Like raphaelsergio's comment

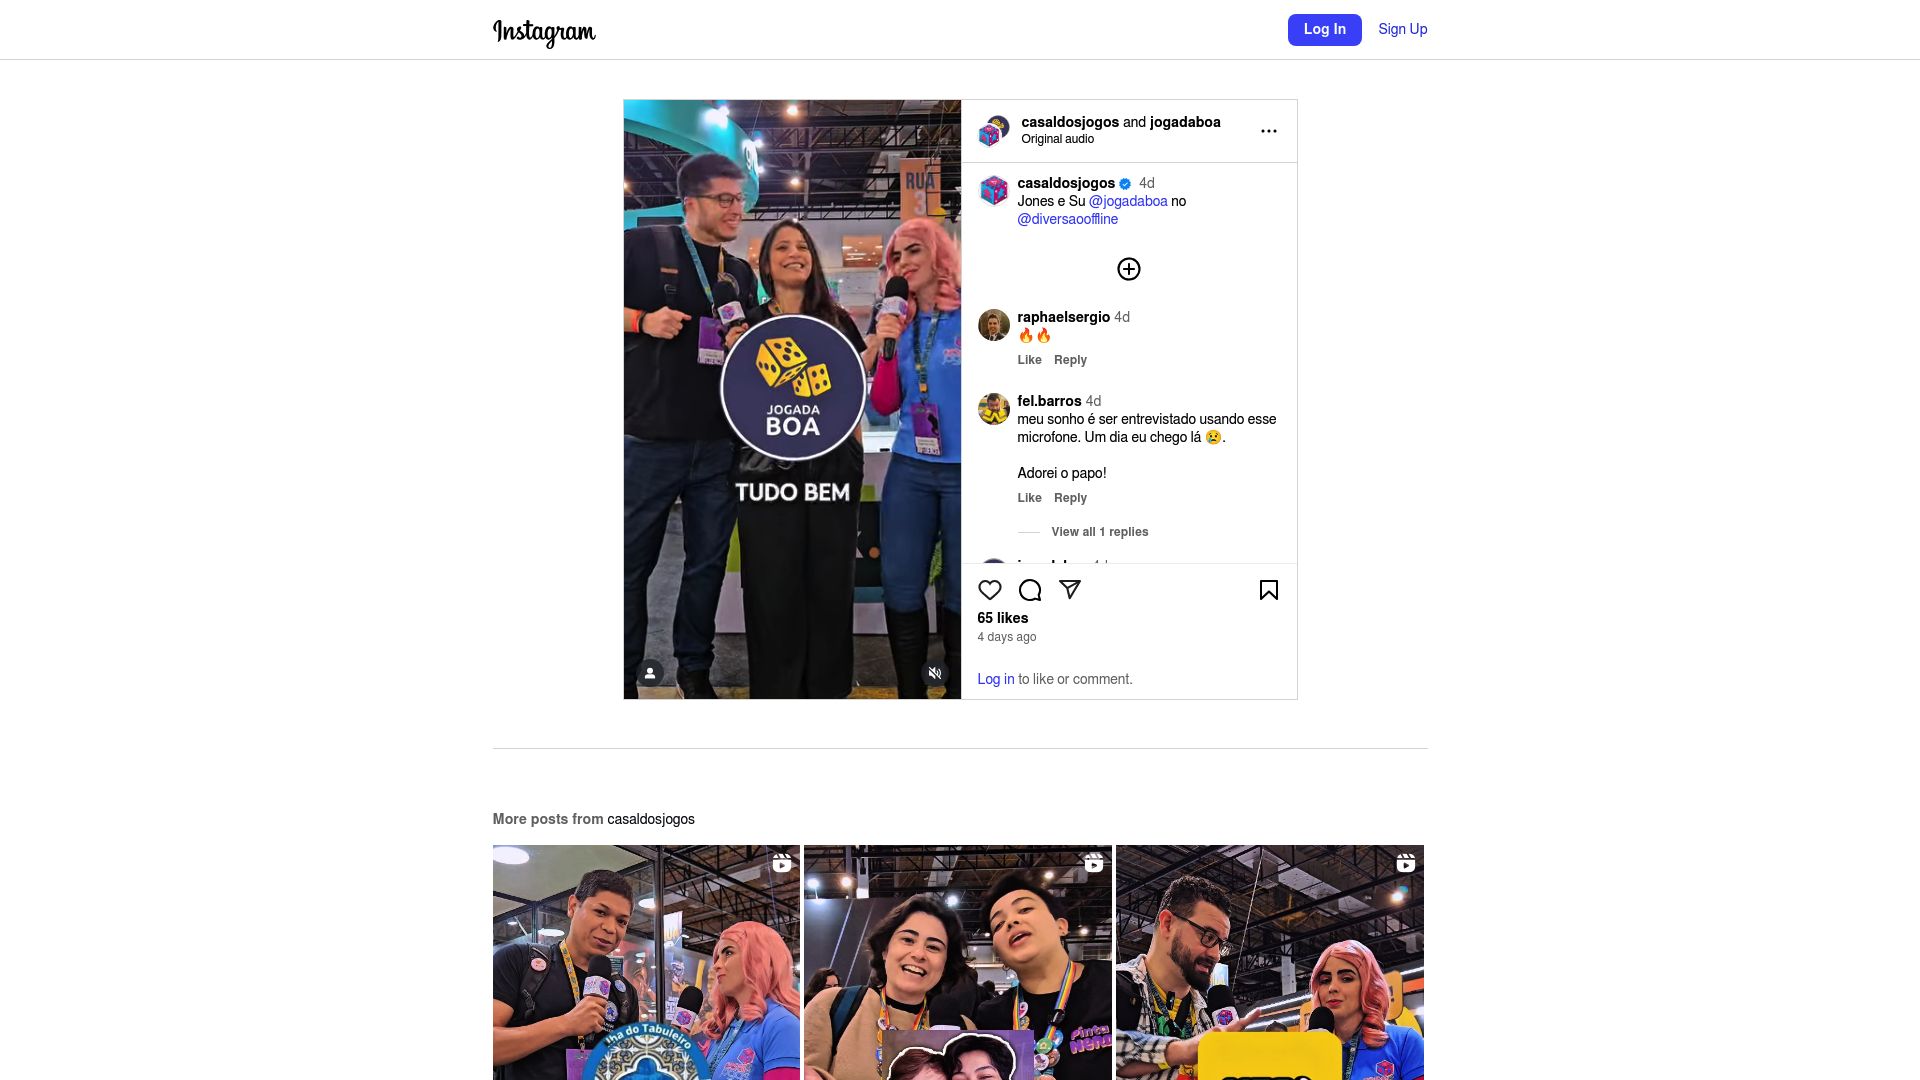(1029, 360)
